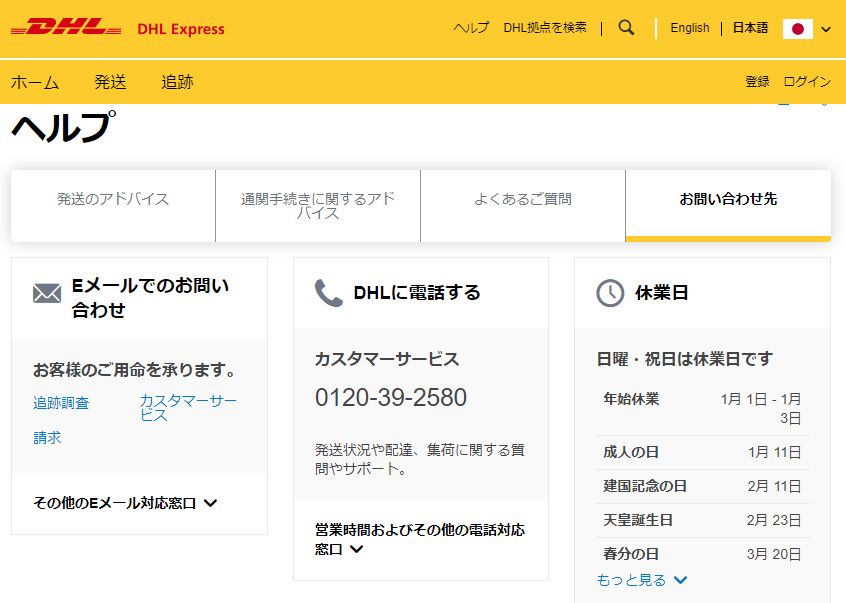Click the 成人の日 row
The width and height of the screenshot is (846, 603).
pyautogui.click(x=702, y=452)
